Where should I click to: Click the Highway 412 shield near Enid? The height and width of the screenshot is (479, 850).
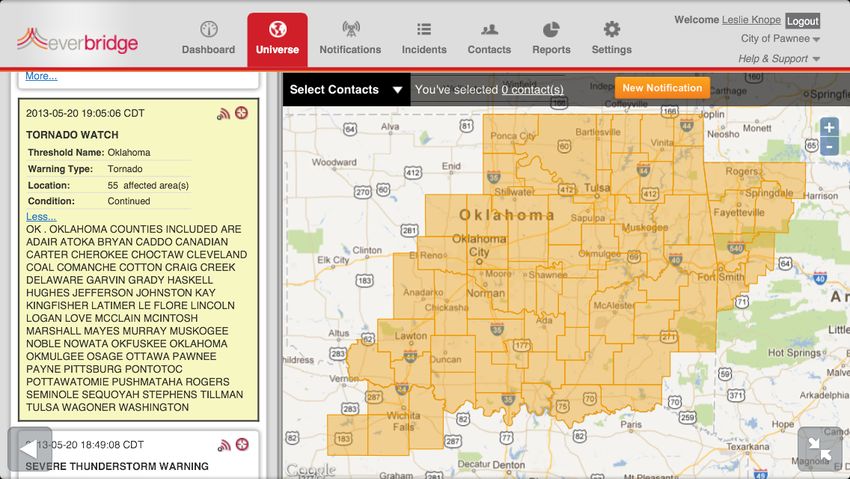coord(413,173)
